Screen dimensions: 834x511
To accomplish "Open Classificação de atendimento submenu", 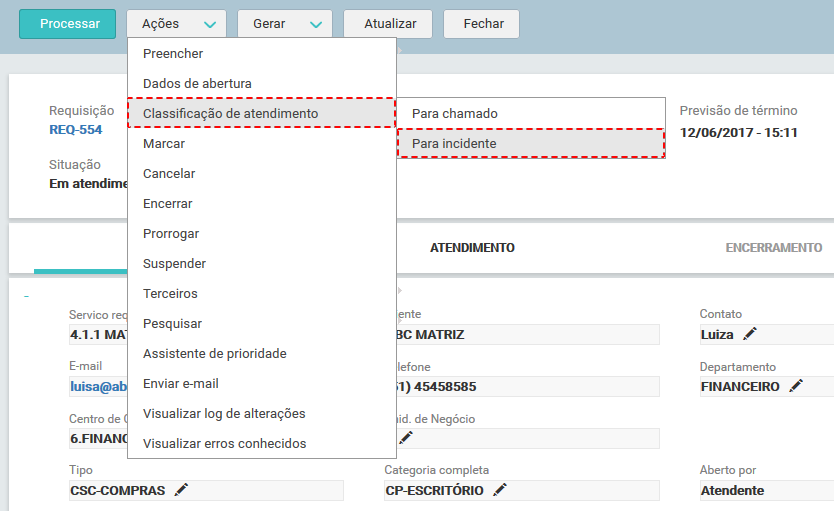I will click(x=262, y=113).
